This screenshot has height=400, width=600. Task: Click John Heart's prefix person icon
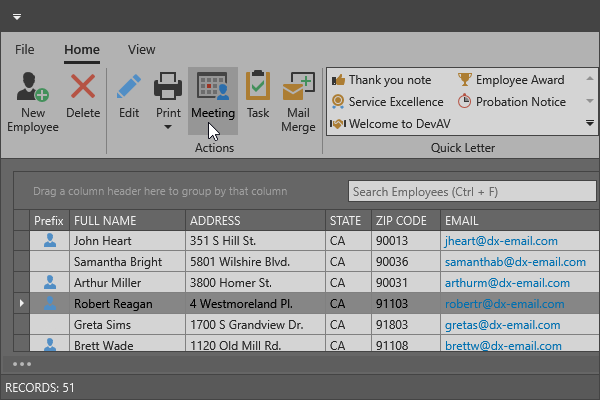click(50, 240)
